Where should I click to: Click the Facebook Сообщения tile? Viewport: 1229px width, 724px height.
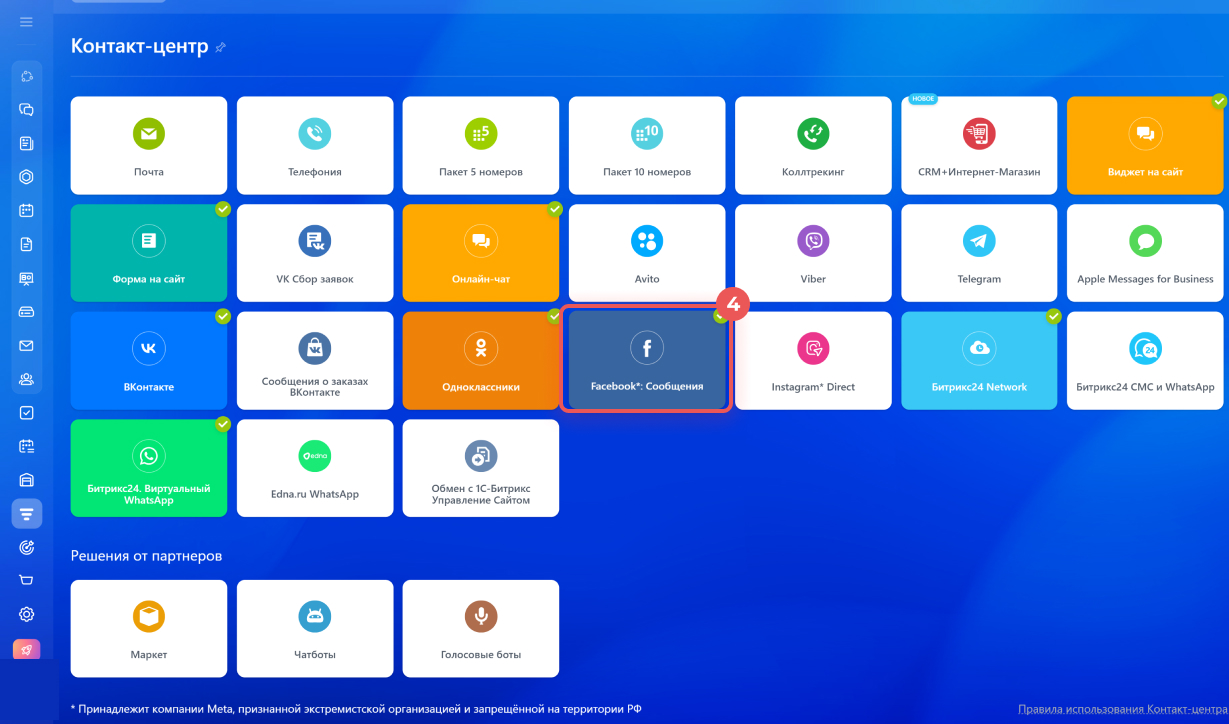646,360
